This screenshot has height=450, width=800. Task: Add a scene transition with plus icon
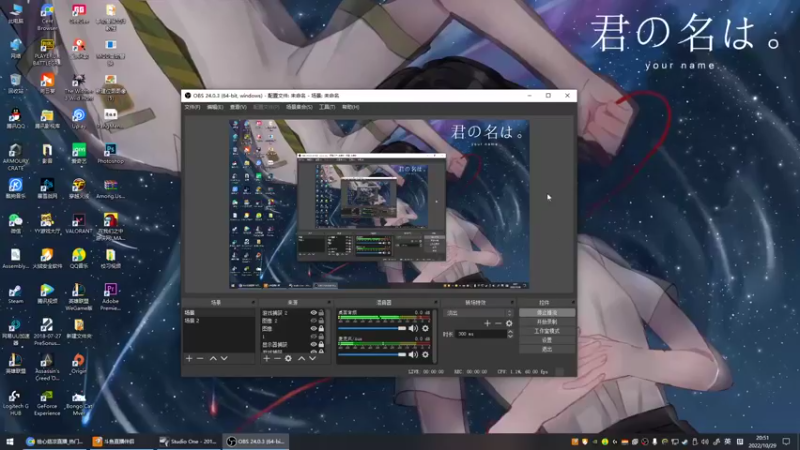[x=487, y=323]
